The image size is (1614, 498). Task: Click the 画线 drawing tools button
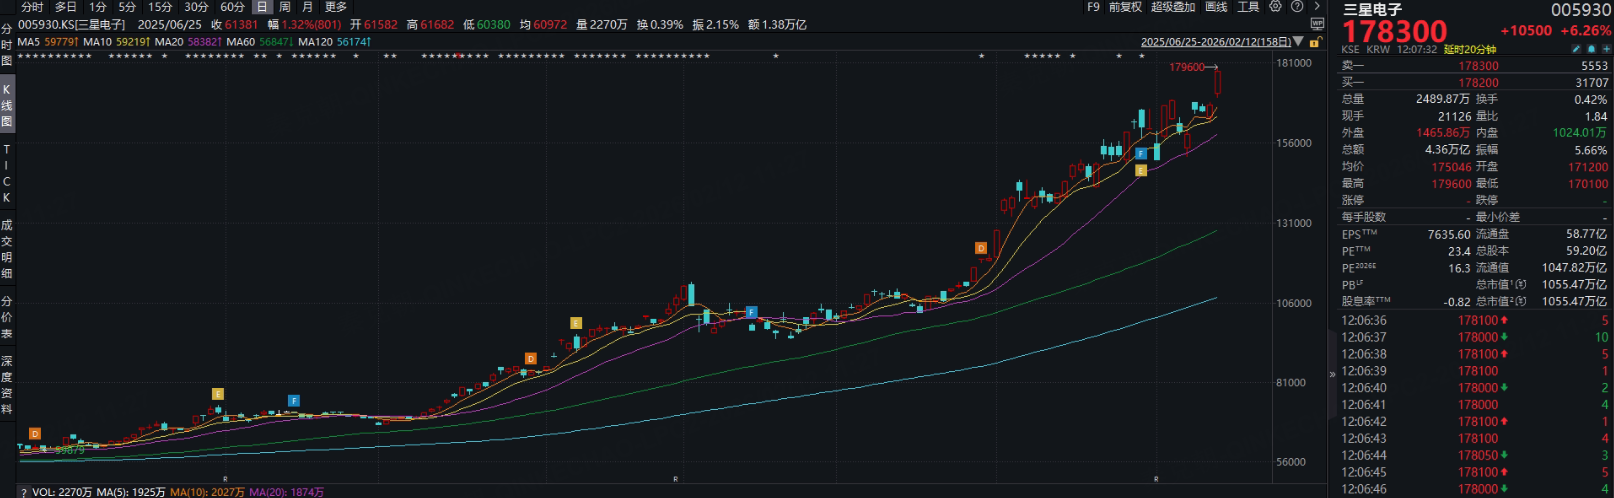point(1216,7)
